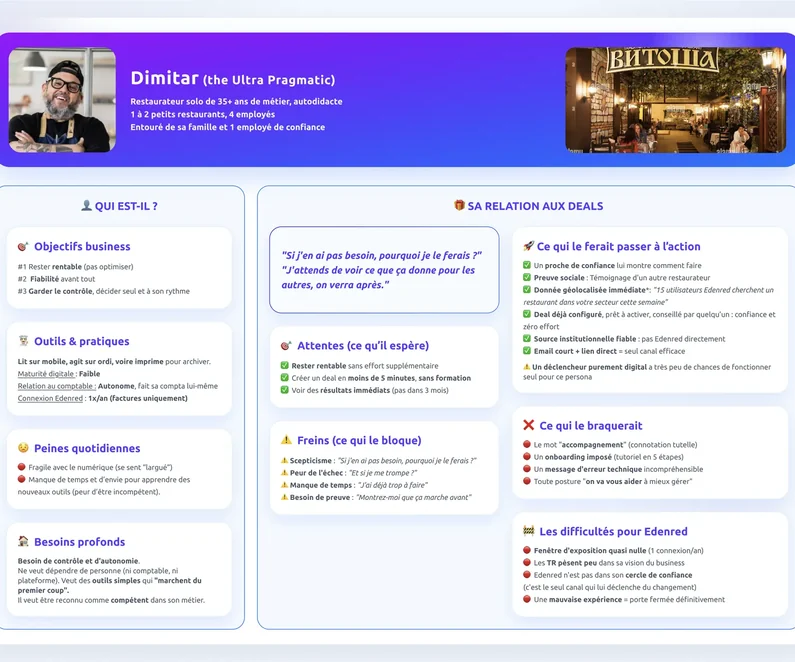Click the Ce qui le braquerait heading text
This screenshot has height=662, width=795.
[591, 426]
